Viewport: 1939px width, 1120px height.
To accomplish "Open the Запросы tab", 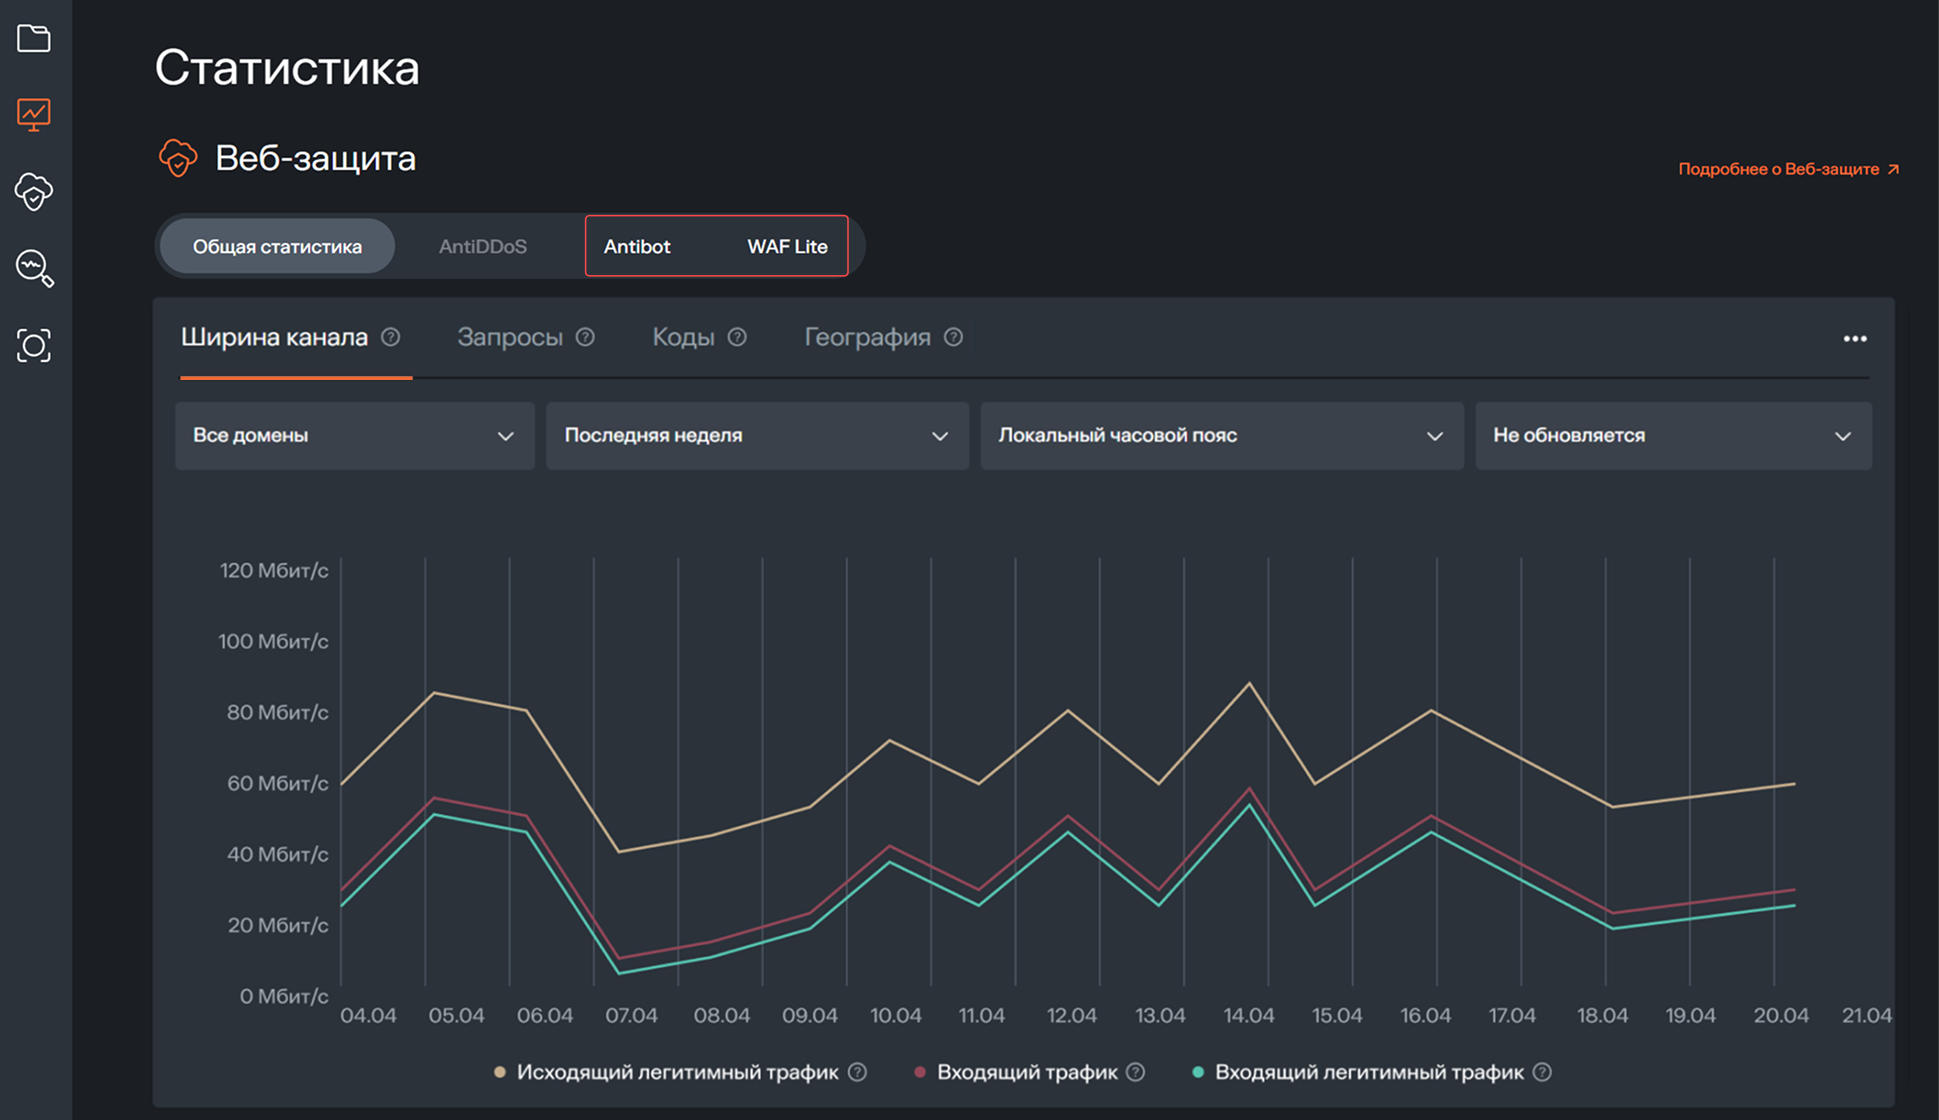I will pos(512,337).
